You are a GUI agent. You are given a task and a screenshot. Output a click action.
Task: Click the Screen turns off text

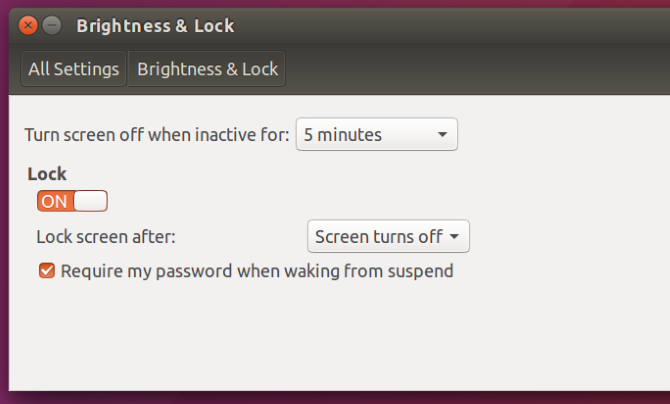point(378,237)
